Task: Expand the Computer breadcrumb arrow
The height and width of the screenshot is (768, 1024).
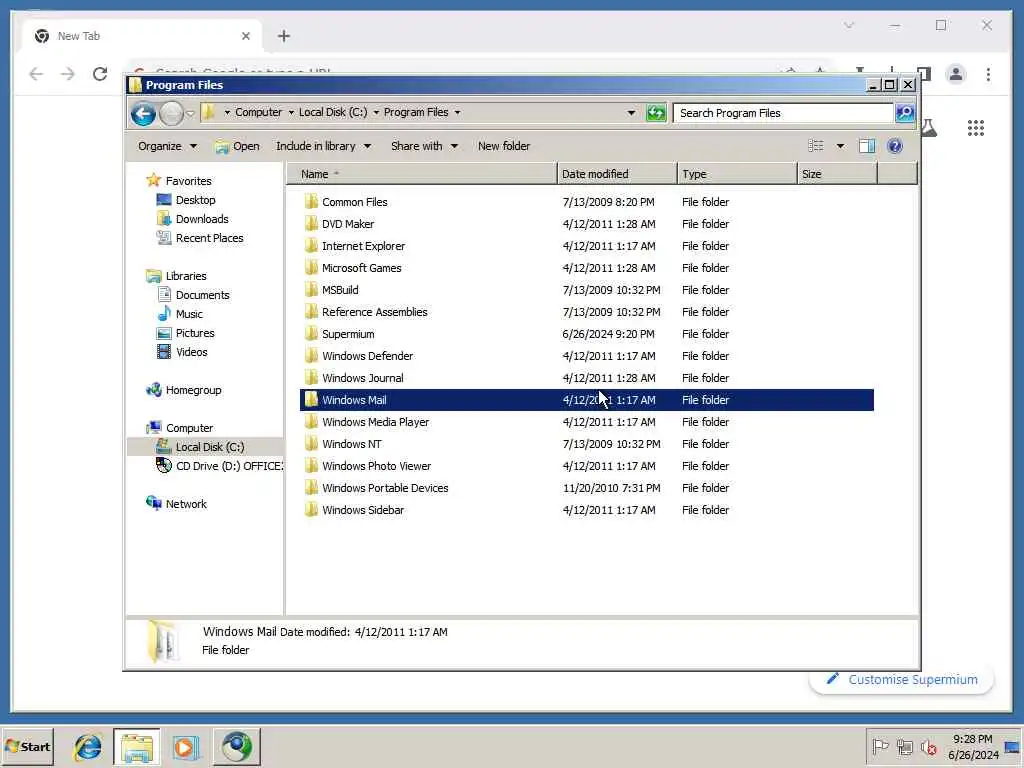Action: point(291,112)
